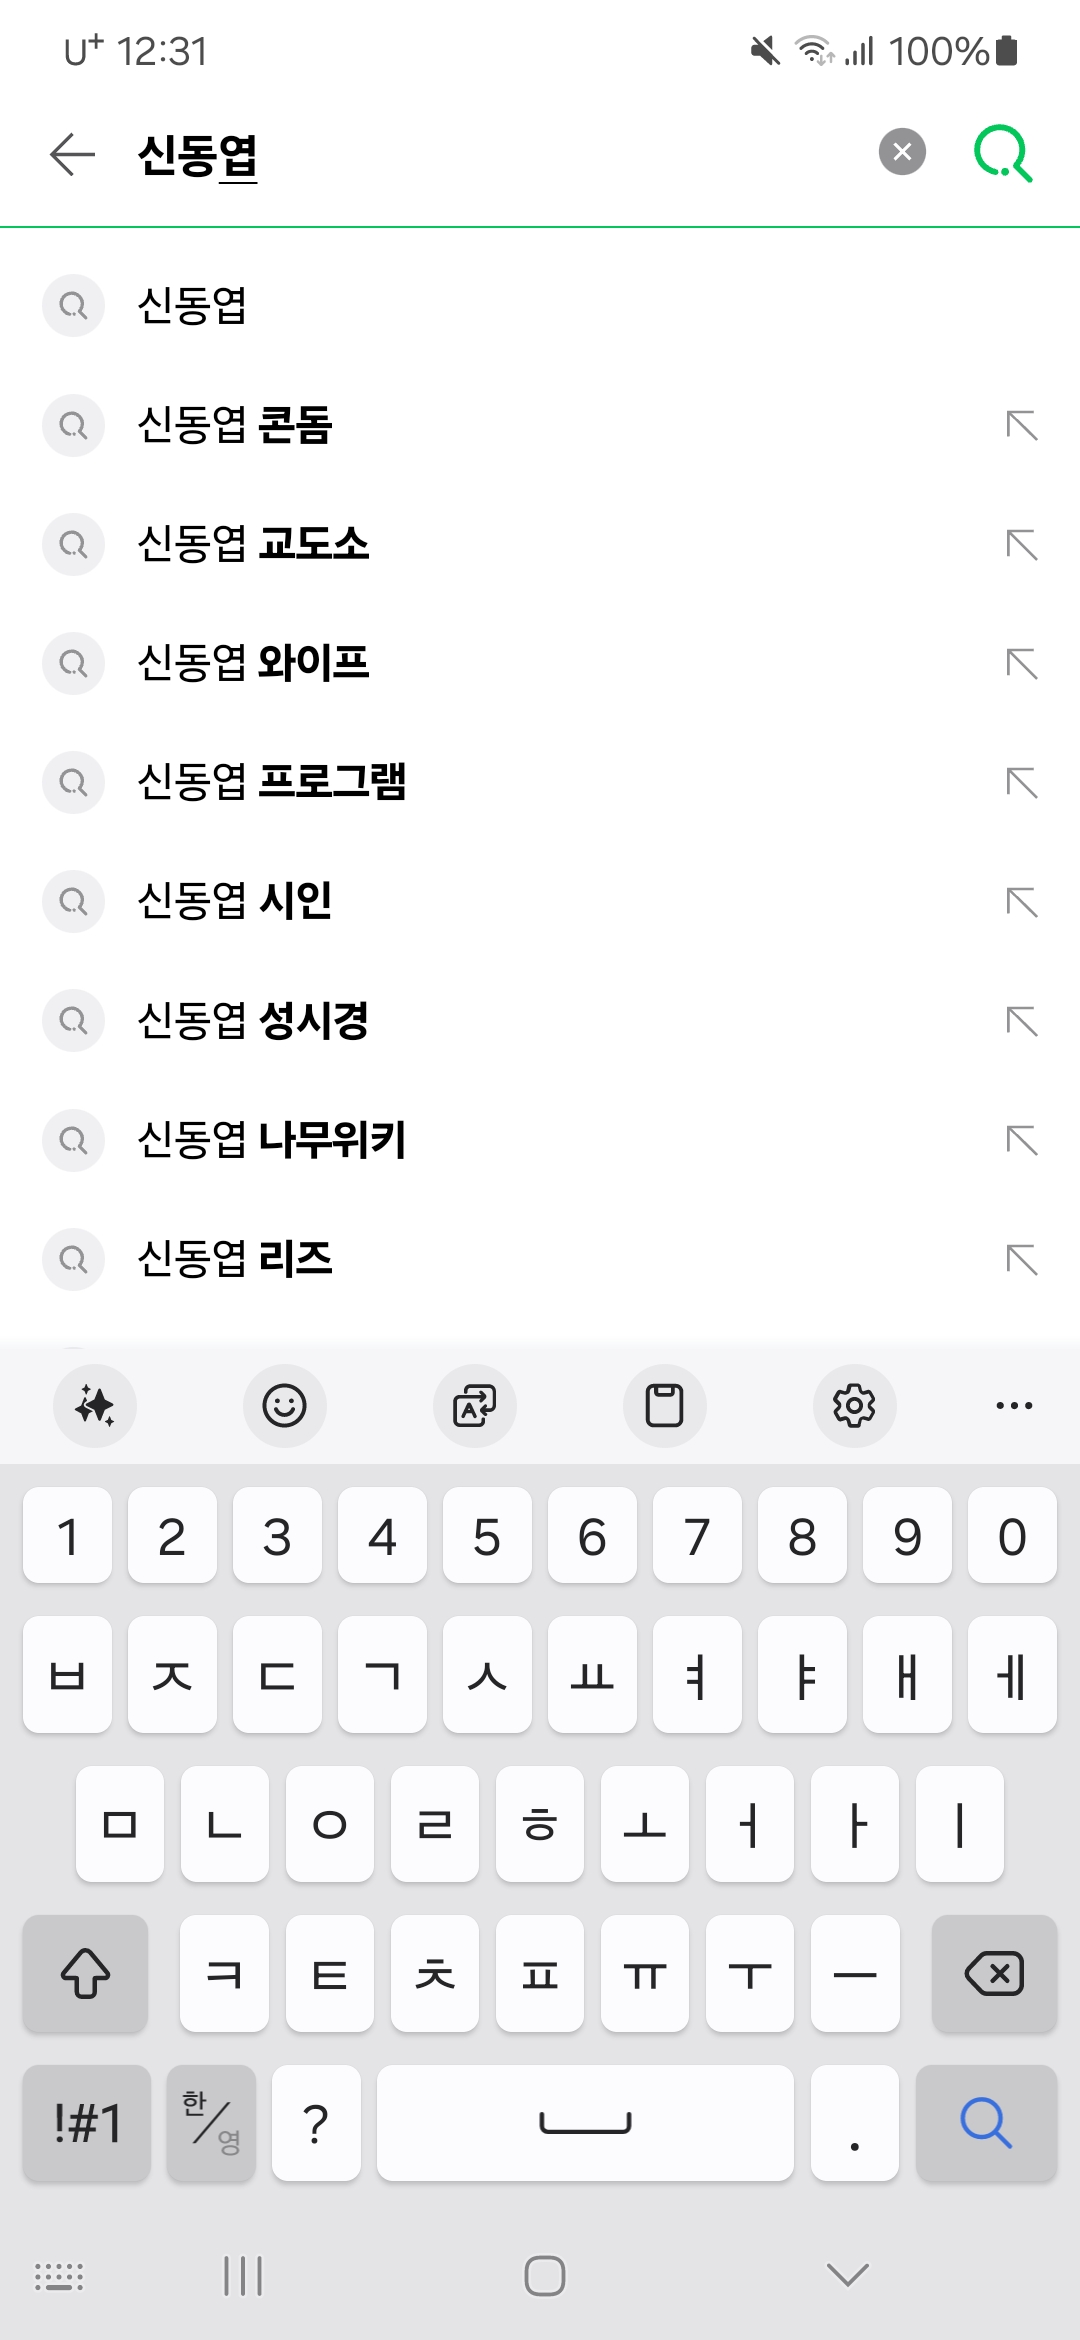Fill search box with 신동엽 와이프 arrow
1080x2340 pixels.
(1022, 663)
